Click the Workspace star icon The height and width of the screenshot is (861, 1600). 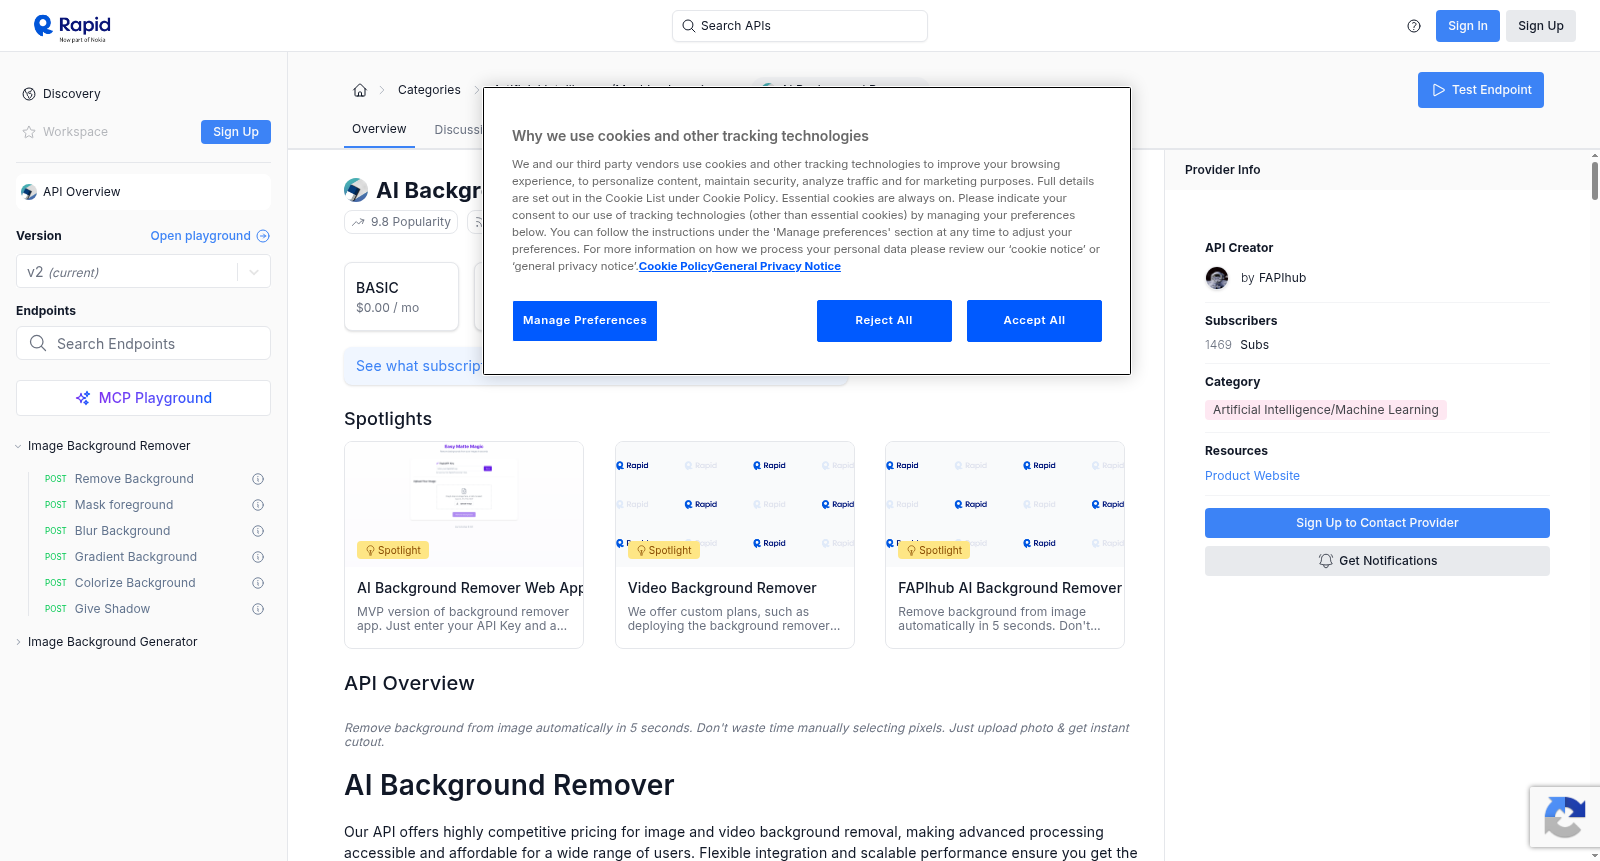29,132
